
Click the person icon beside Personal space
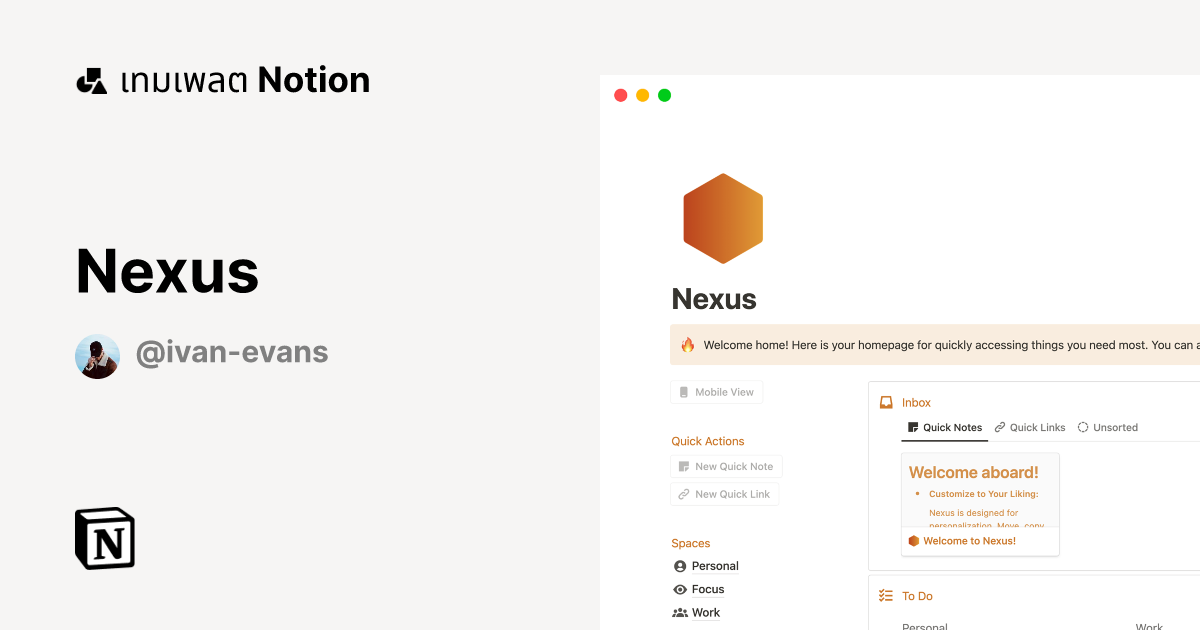[x=679, y=565]
